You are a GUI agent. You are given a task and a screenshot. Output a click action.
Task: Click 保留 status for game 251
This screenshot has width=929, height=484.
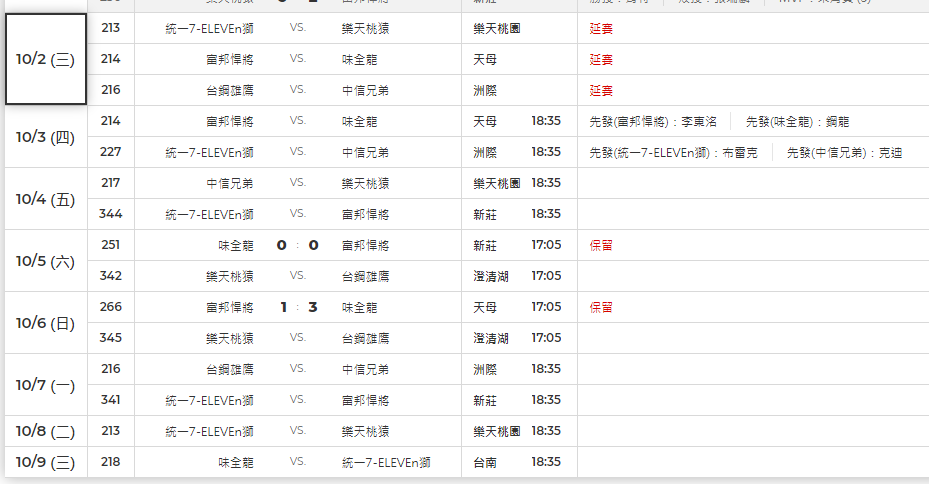[x=601, y=245]
